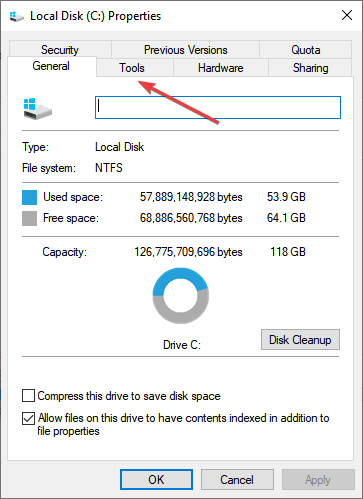Viewport: 363px width, 499px height.
Task: Click the drive icon in the title bar
Action: tap(17, 16)
